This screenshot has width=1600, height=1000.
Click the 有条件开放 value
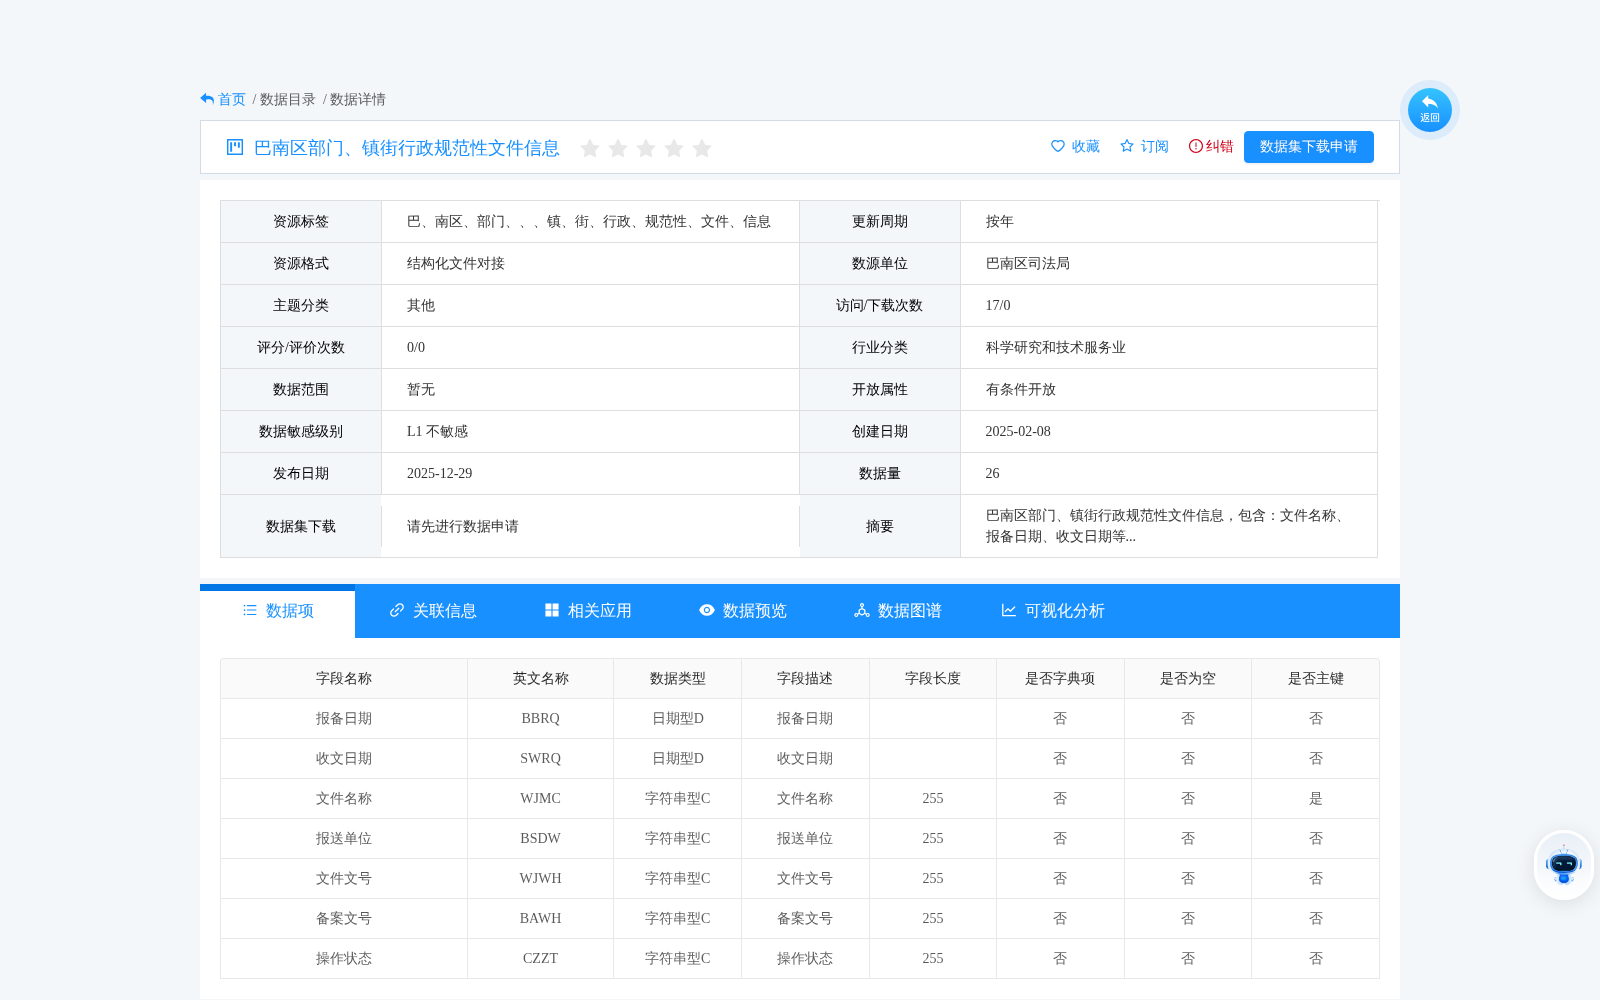tap(1021, 390)
